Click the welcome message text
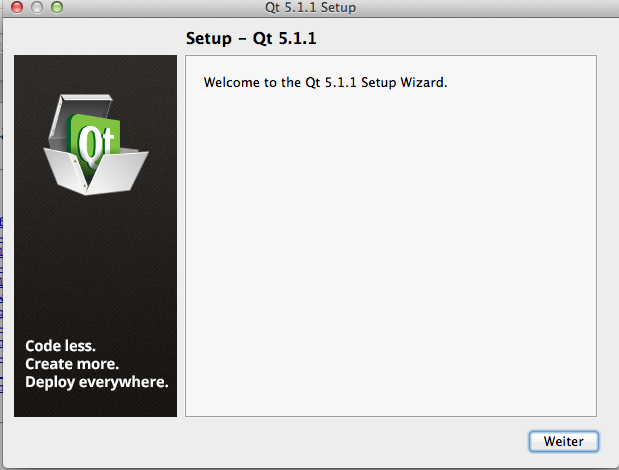Screen dimensions: 619x470 point(325,82)
